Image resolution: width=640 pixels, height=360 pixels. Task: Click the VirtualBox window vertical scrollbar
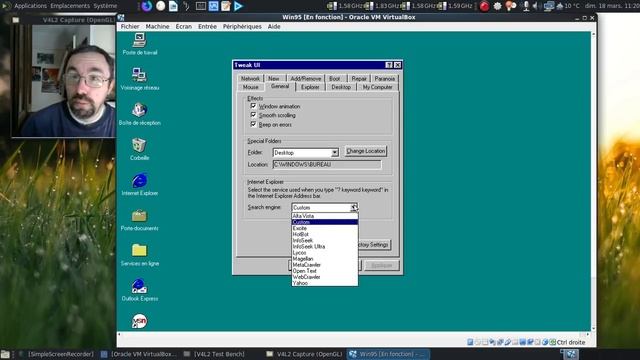[593, 182]
